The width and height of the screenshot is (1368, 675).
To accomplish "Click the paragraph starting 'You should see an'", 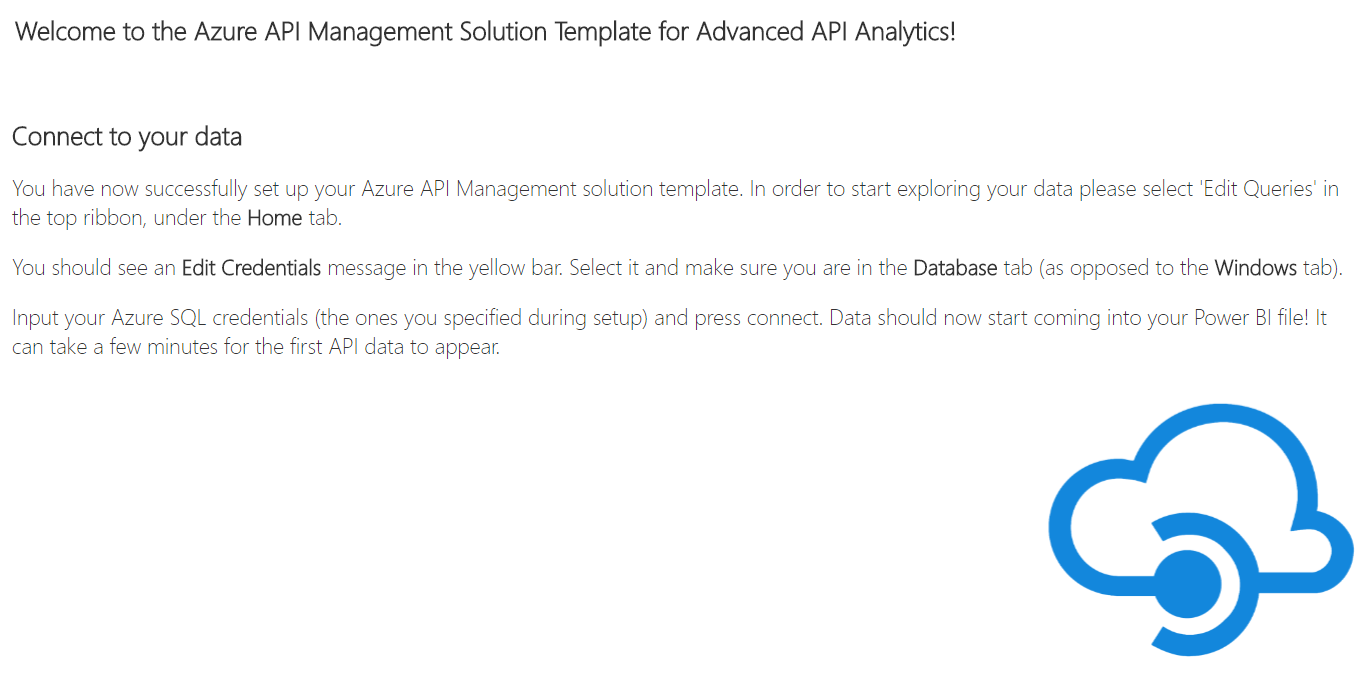I will [x=678, y=268].
